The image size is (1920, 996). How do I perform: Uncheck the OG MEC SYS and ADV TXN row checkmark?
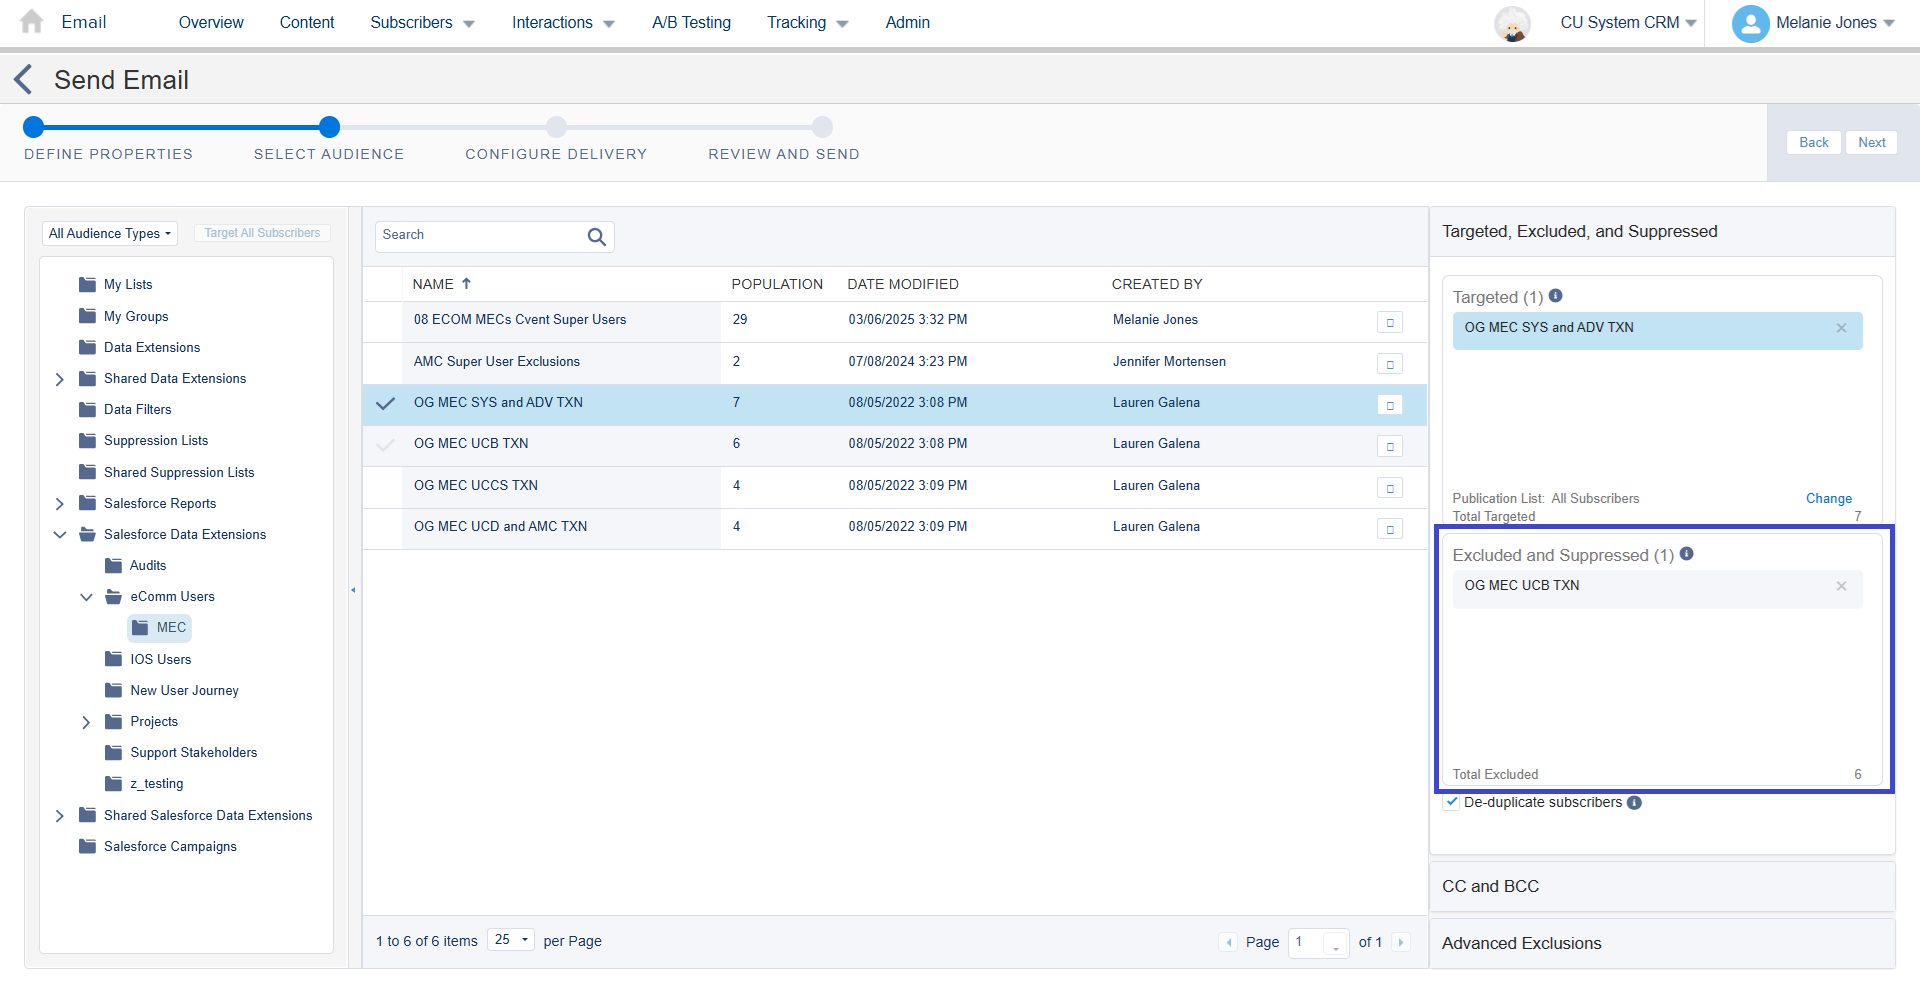385,404
